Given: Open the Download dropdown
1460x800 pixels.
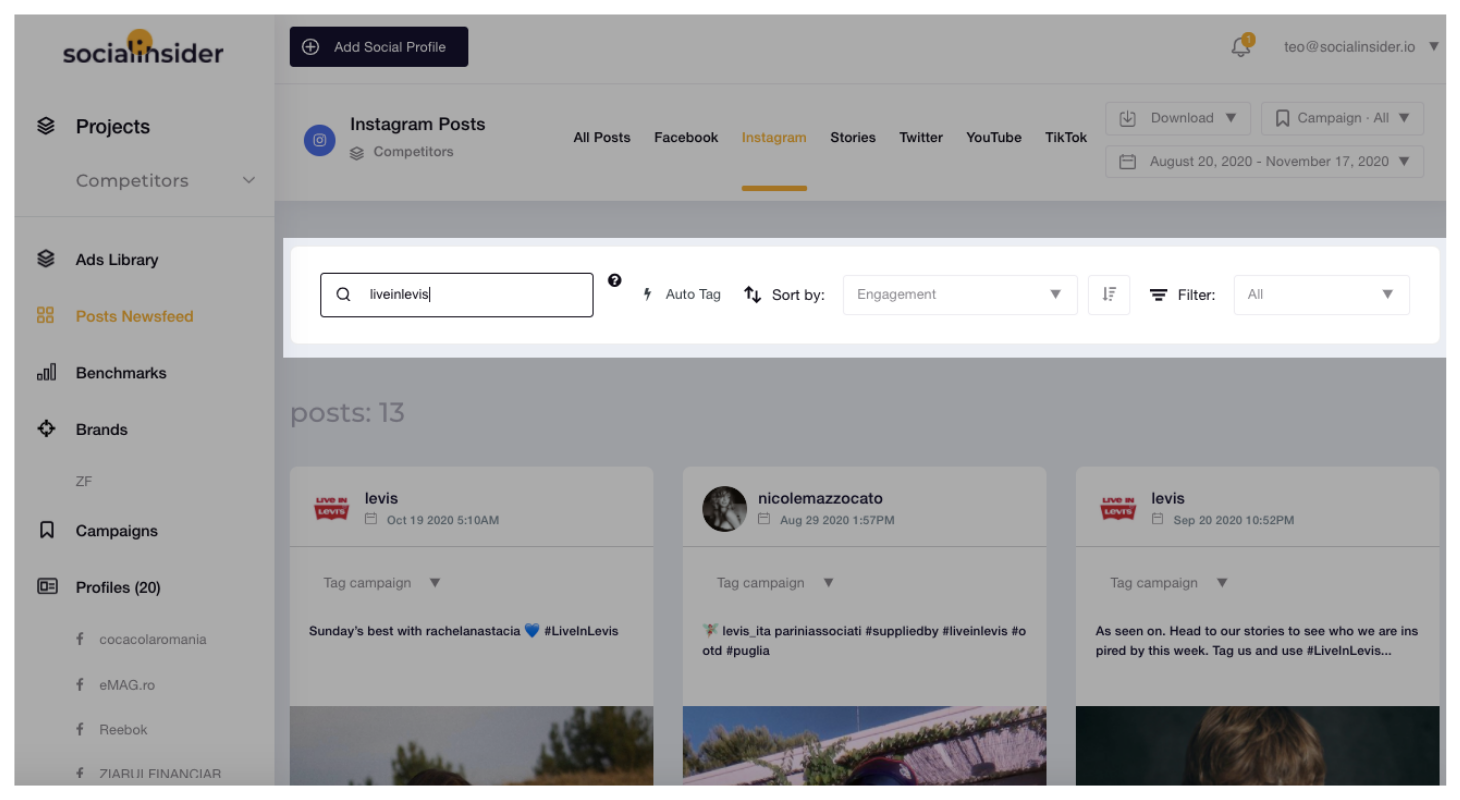Looking at the screenshot, I should click(1178, 118).
